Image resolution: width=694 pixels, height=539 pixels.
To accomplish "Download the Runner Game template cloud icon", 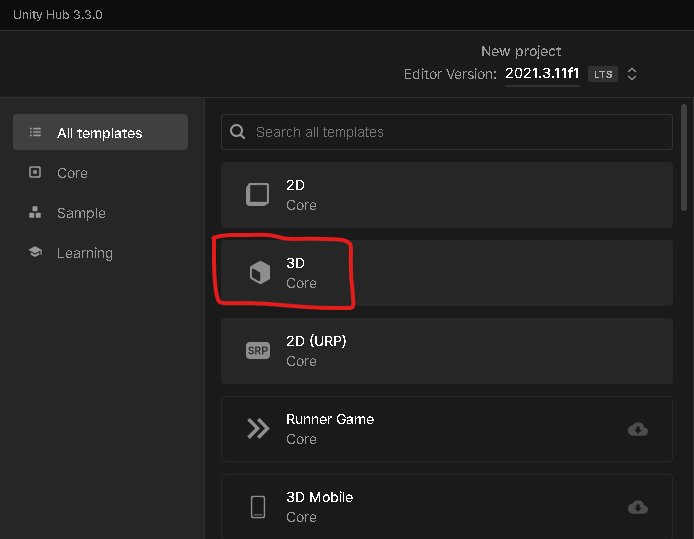I will (637, 429).
